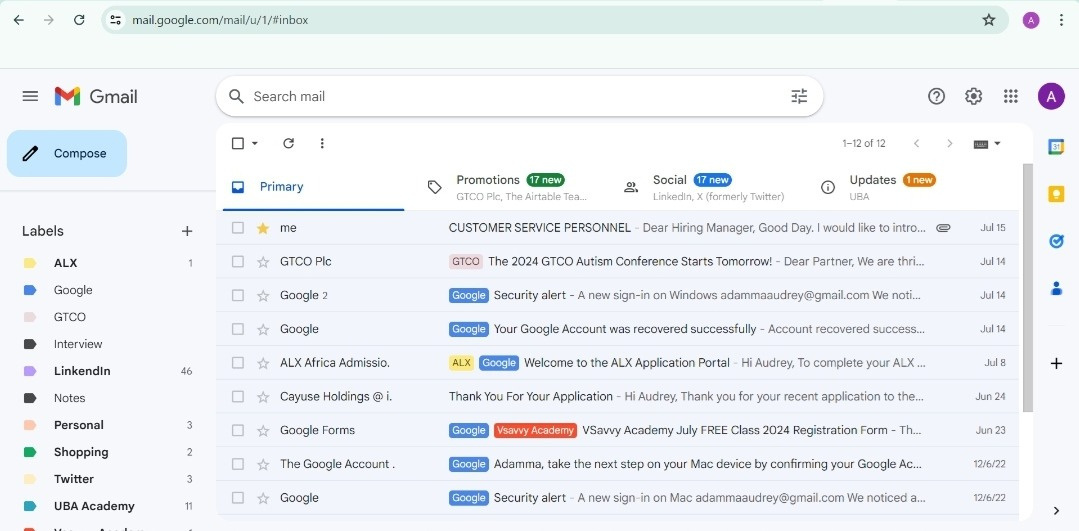
Task: Reload the page with browser refresh icon
Action: pos(79,20)
